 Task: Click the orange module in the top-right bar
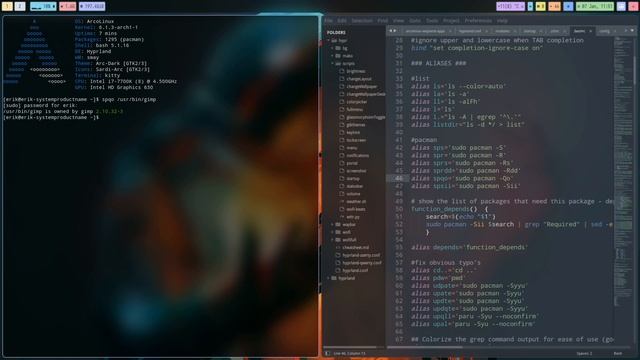(x=554, y=6)
